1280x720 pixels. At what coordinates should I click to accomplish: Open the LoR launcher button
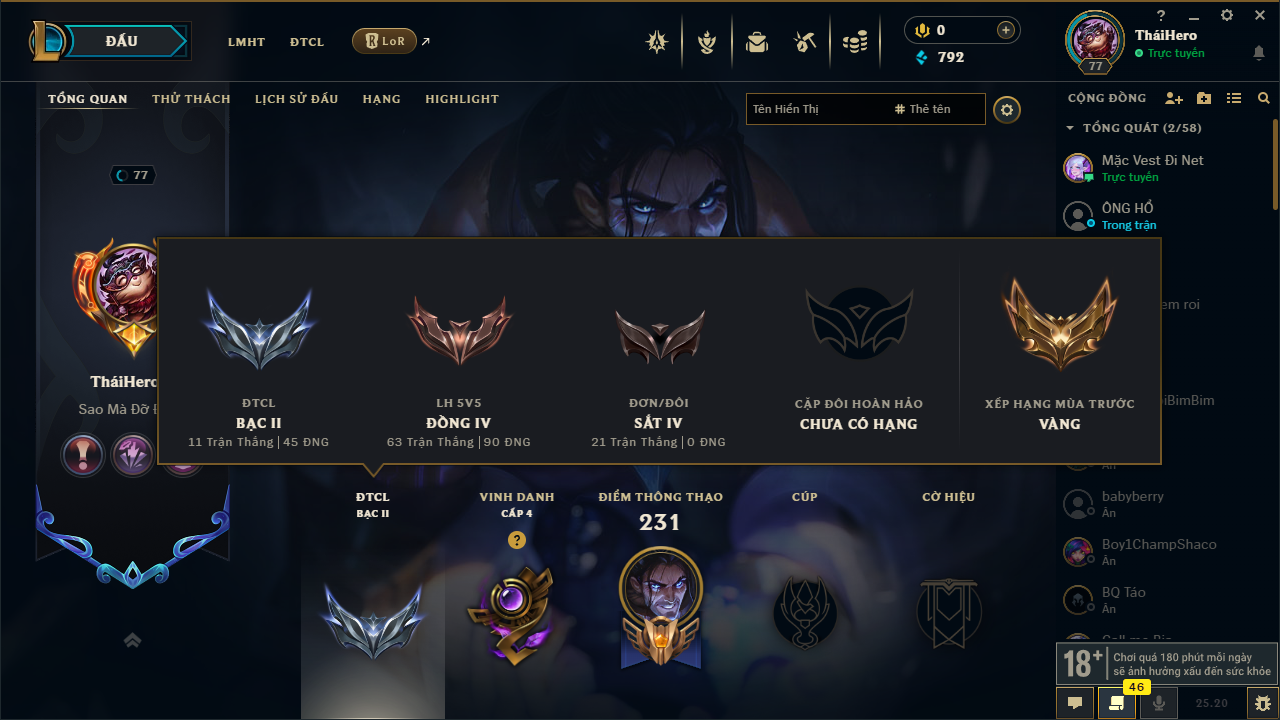coord(384,41)
